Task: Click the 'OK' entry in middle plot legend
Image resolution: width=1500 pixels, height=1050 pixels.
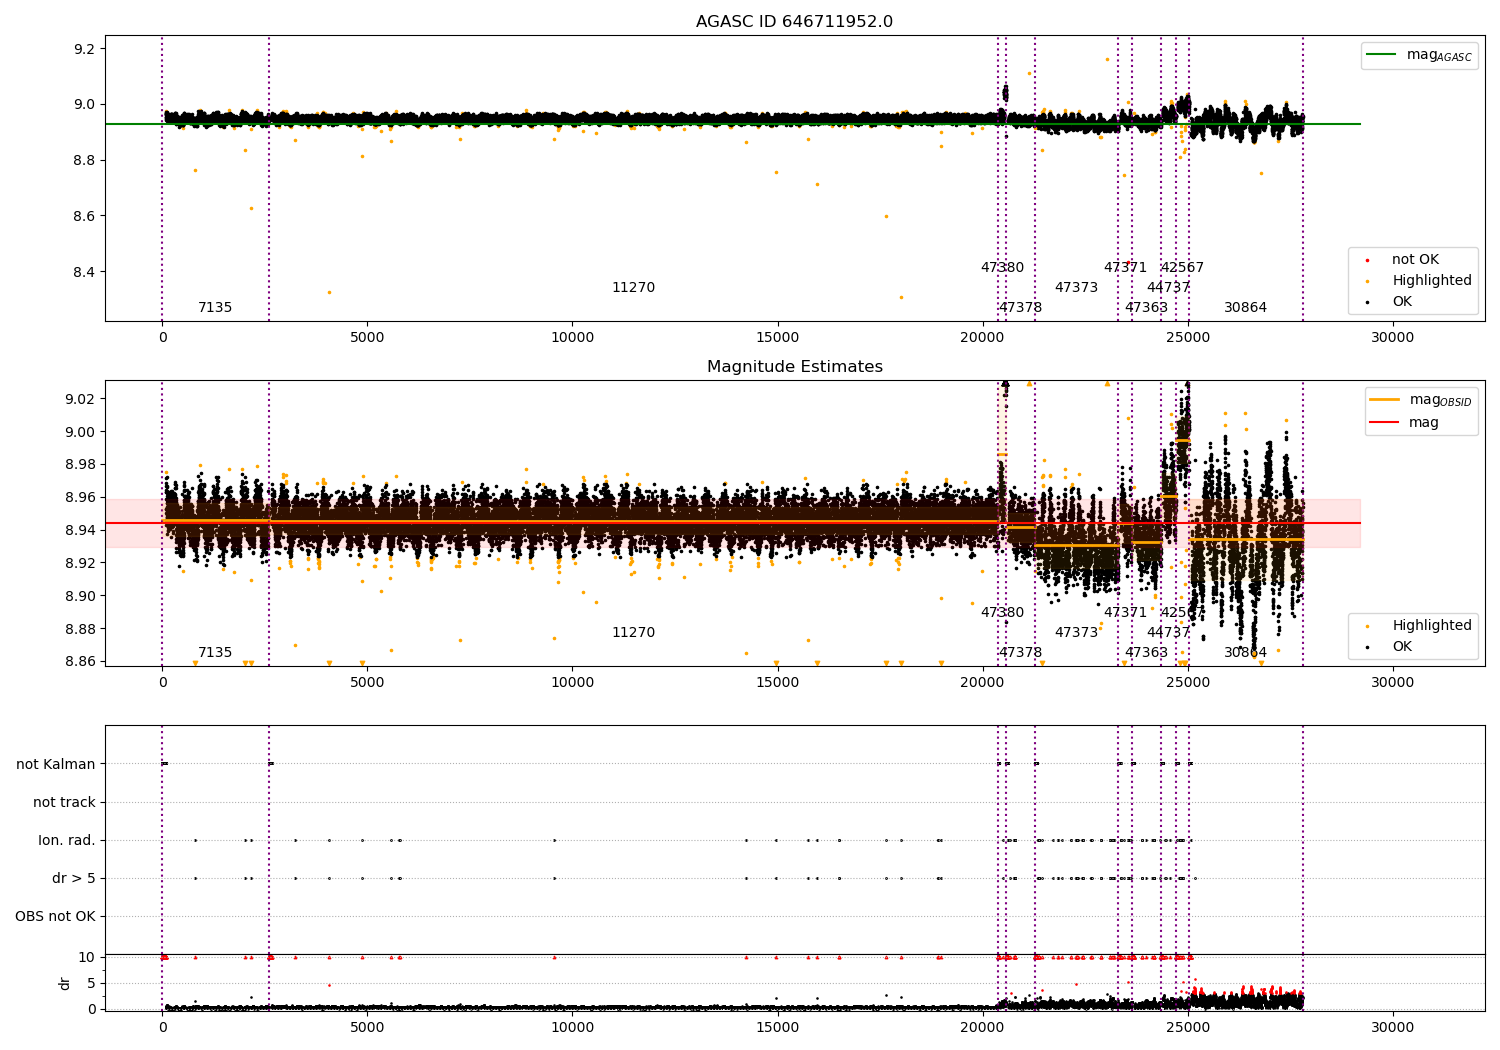Action: [1402, 647]
